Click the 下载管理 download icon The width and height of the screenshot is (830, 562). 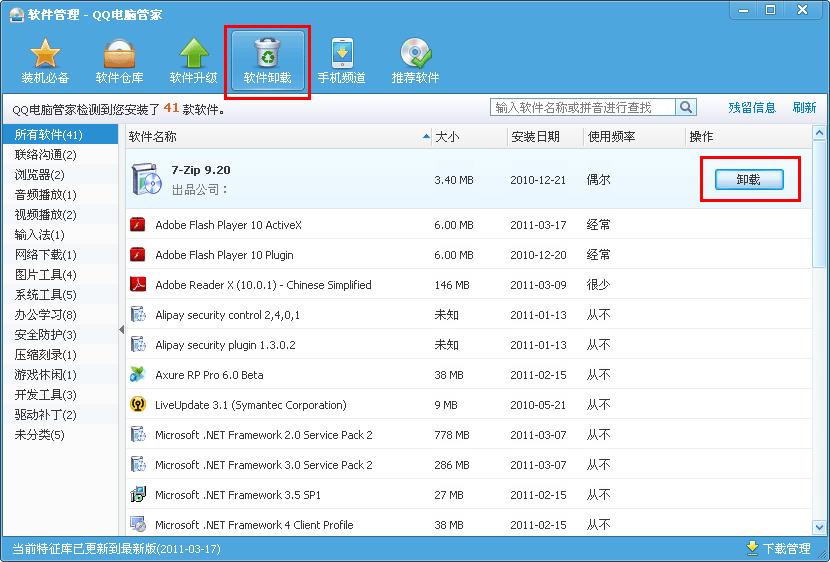[753, 548]
